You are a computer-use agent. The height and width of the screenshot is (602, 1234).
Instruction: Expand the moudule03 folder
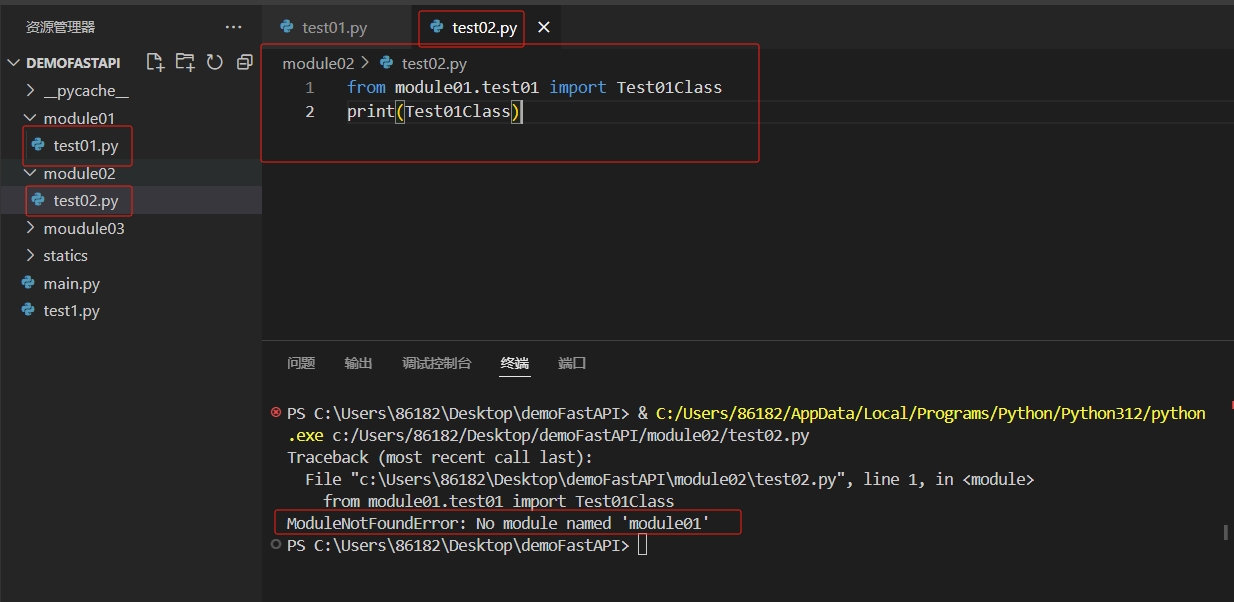[83, 228]
